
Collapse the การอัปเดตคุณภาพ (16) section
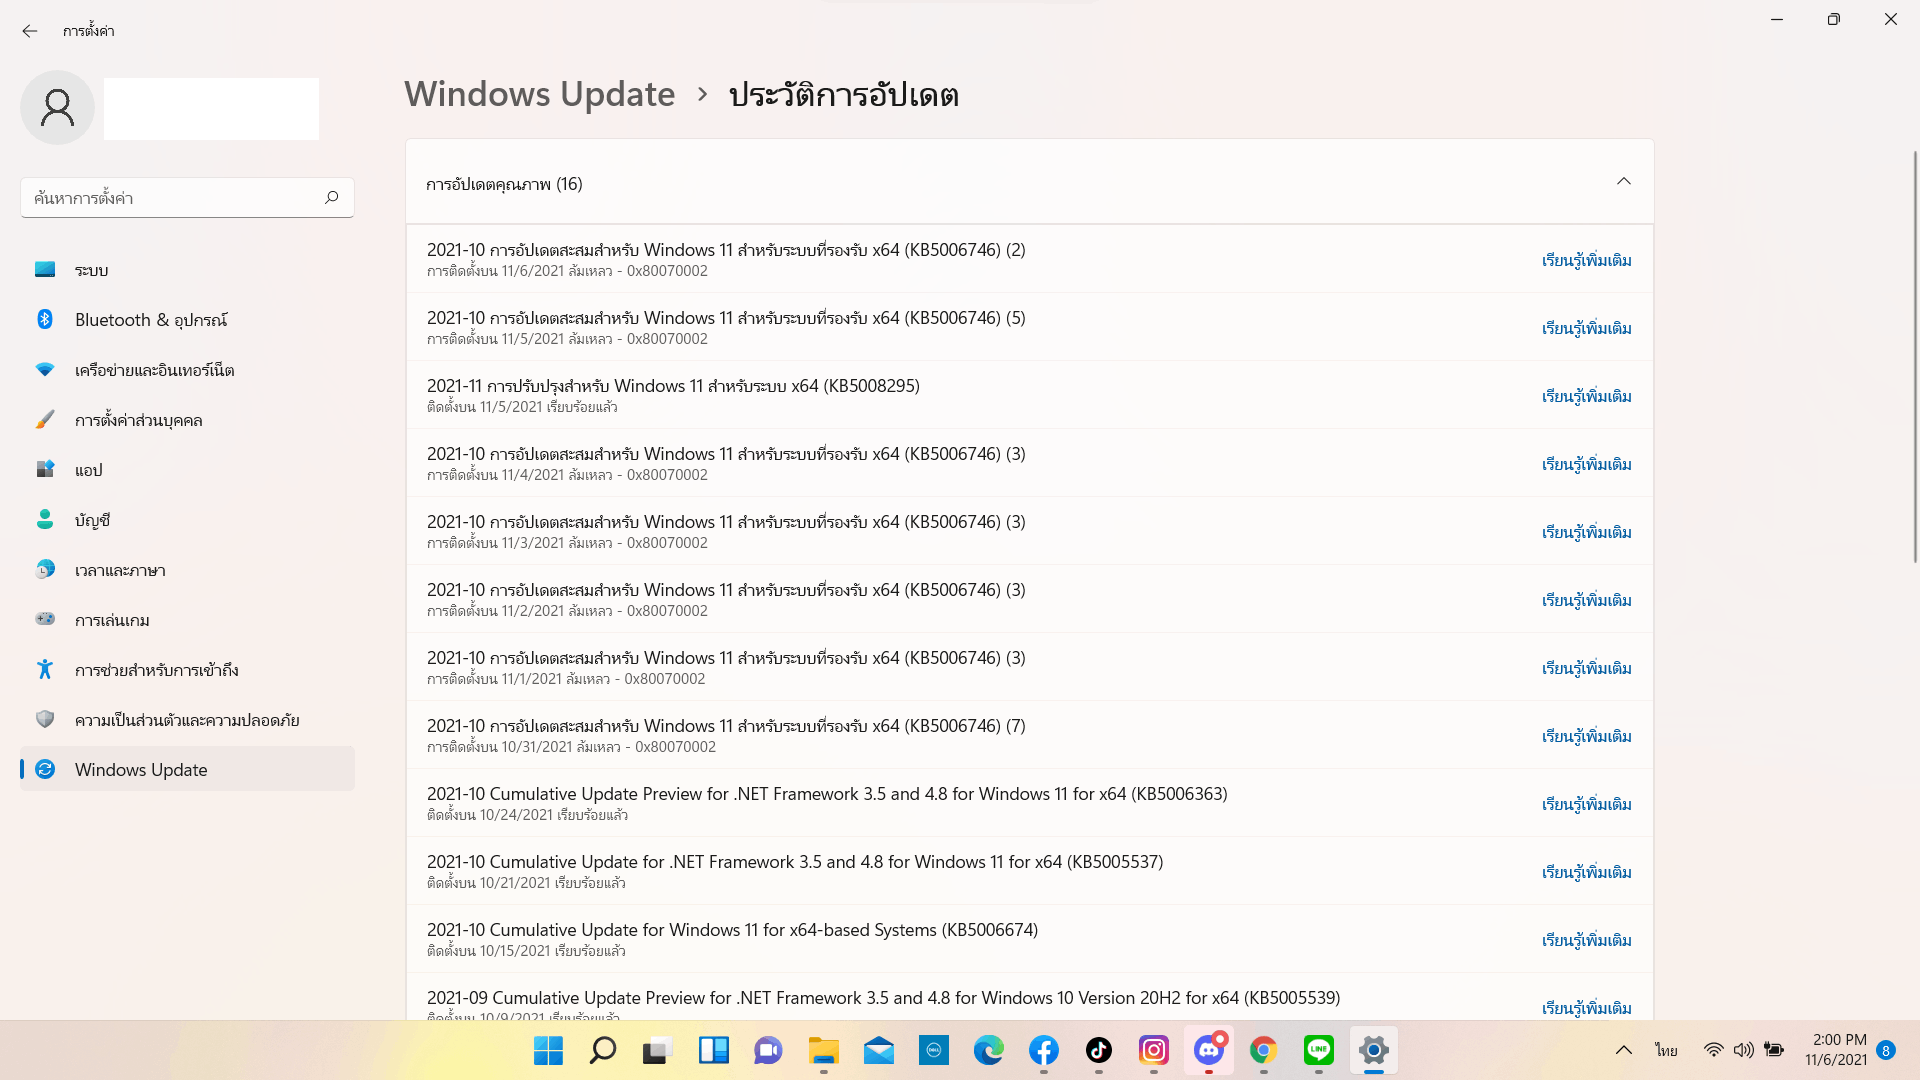[x=1623, y=182]
